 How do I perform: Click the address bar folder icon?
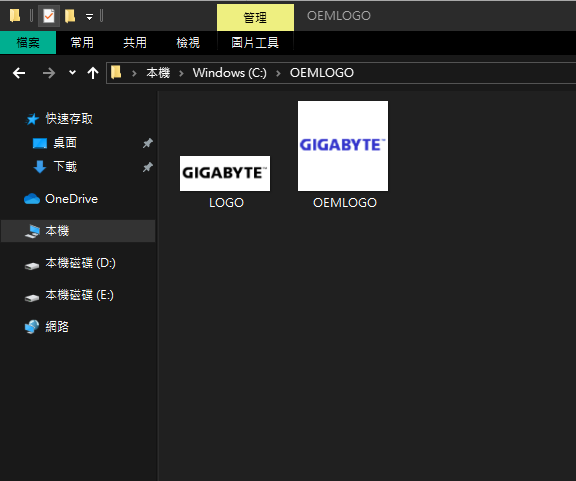[x=116, y=72]
